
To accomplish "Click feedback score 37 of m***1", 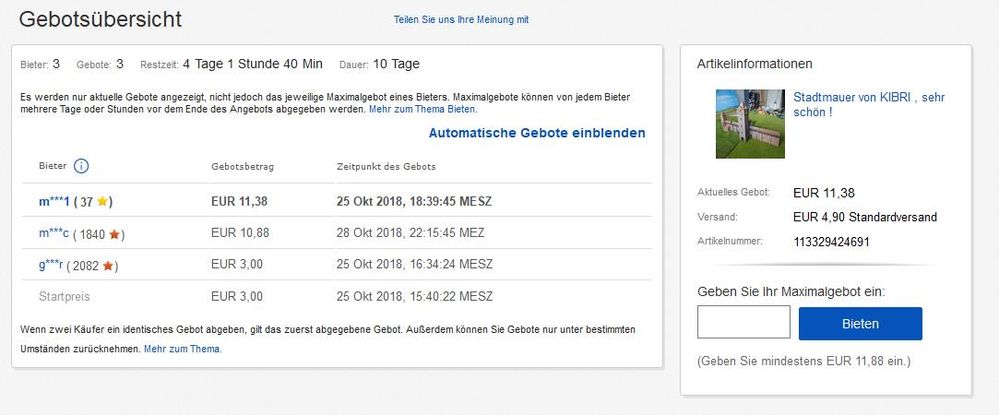I will click(x=86, y=202).
